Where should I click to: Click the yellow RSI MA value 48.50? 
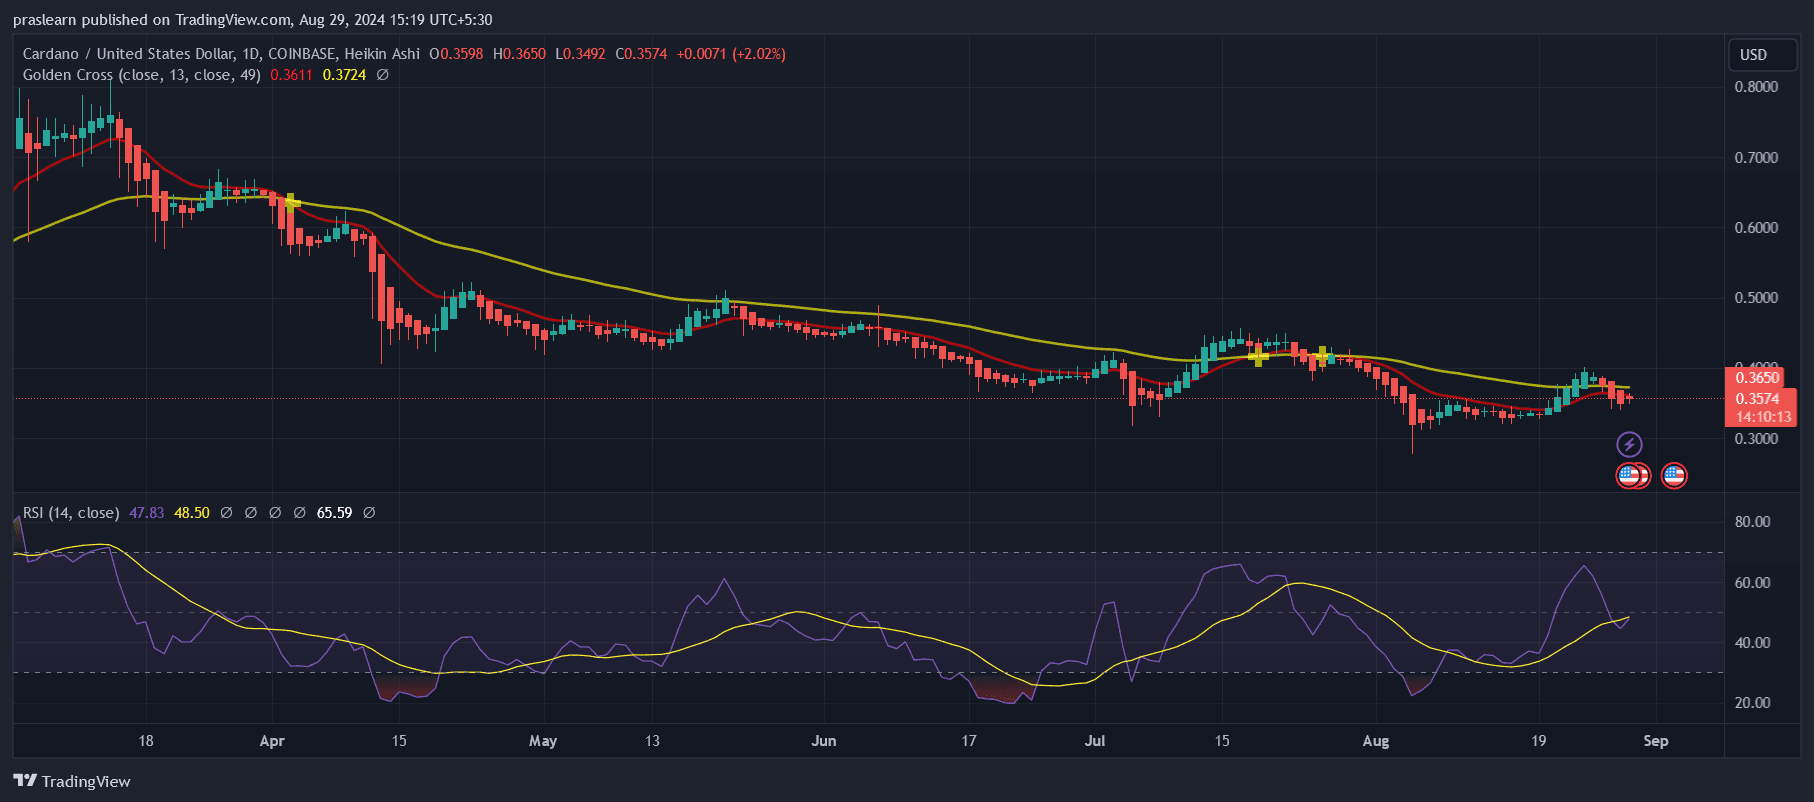(192, 513)
